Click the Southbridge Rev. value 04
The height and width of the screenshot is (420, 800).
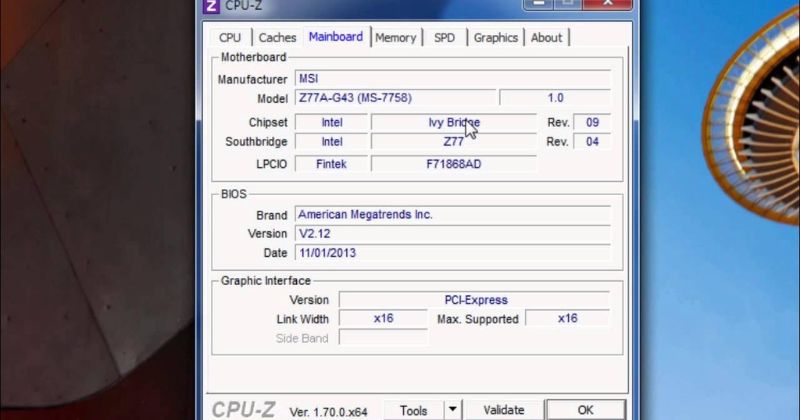(x=592, y=142)
